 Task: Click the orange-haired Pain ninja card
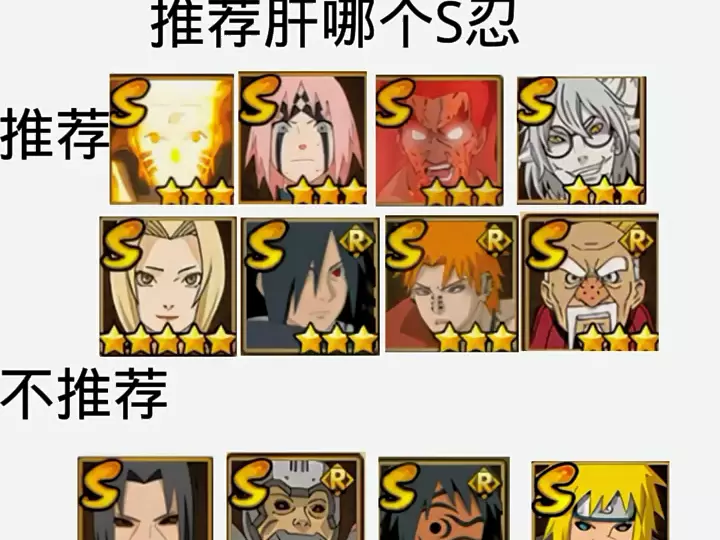pyautogui.click(x=452, y=284)
